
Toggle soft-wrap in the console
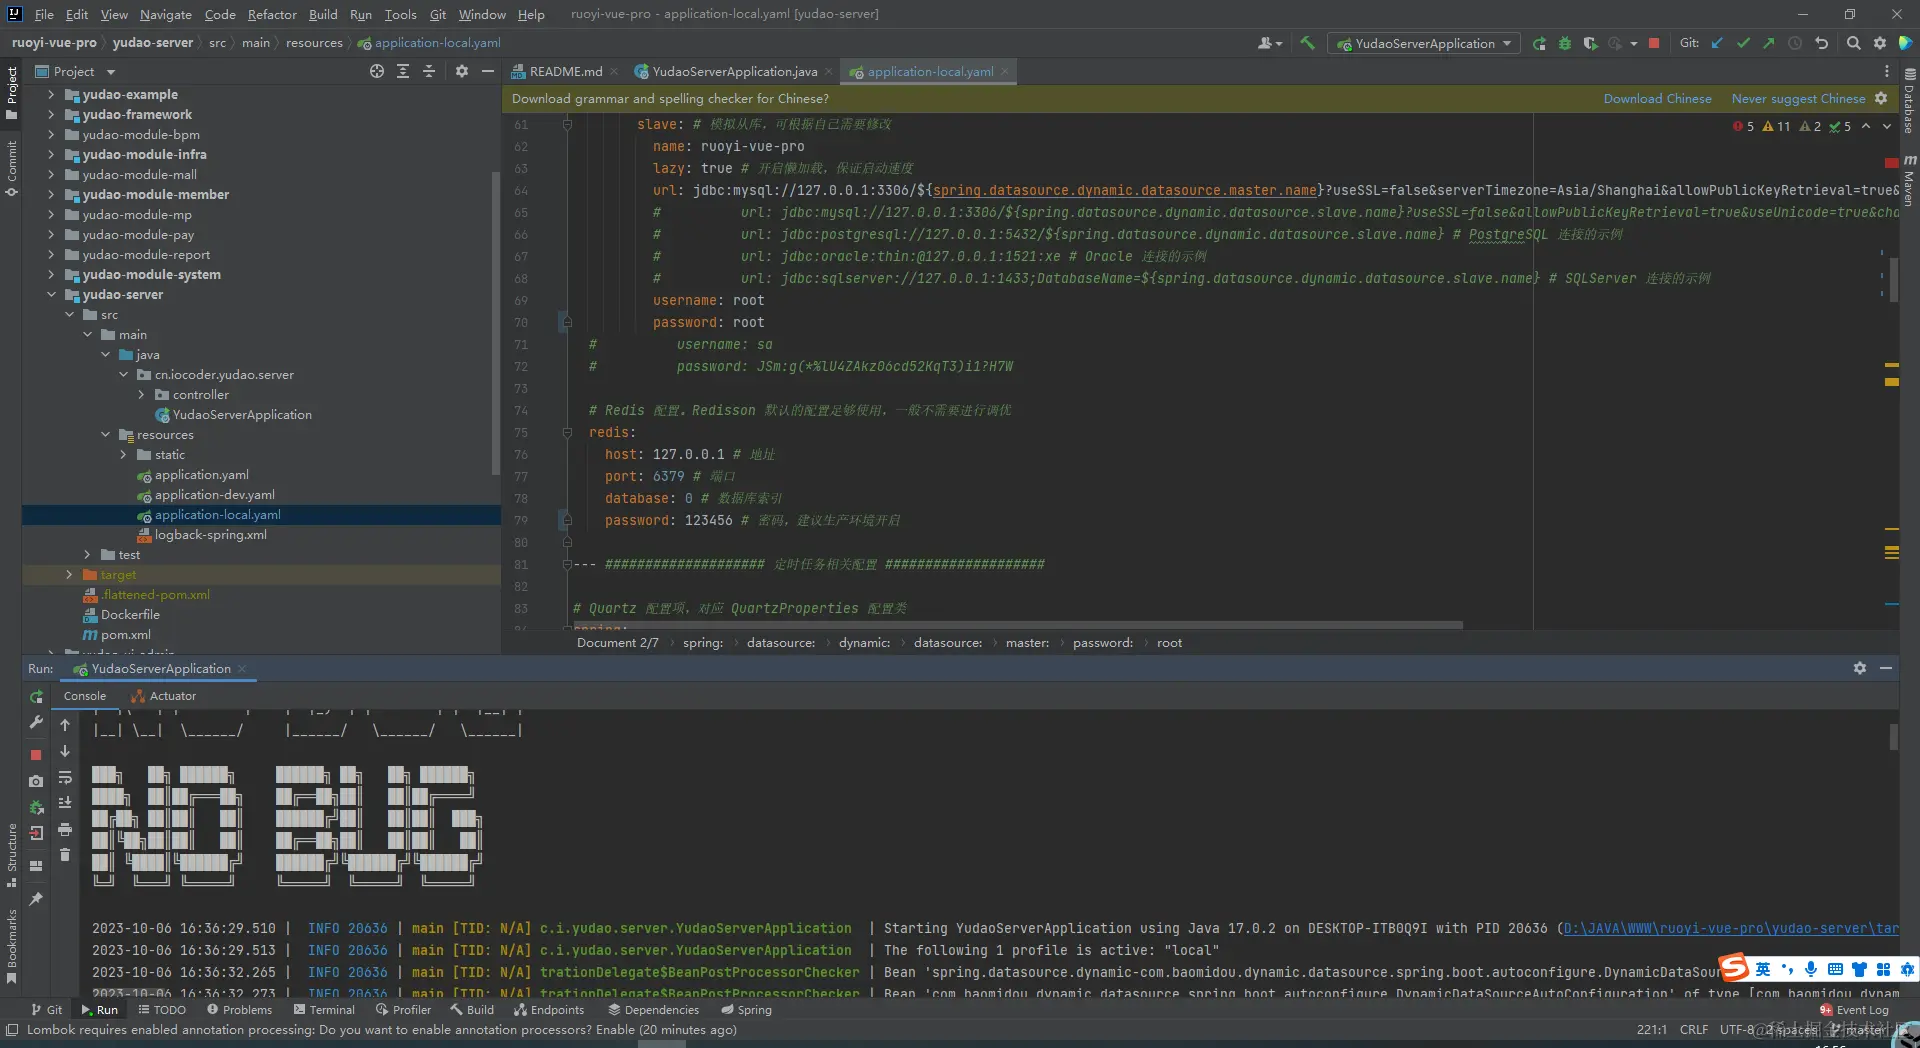pos(65,778)
